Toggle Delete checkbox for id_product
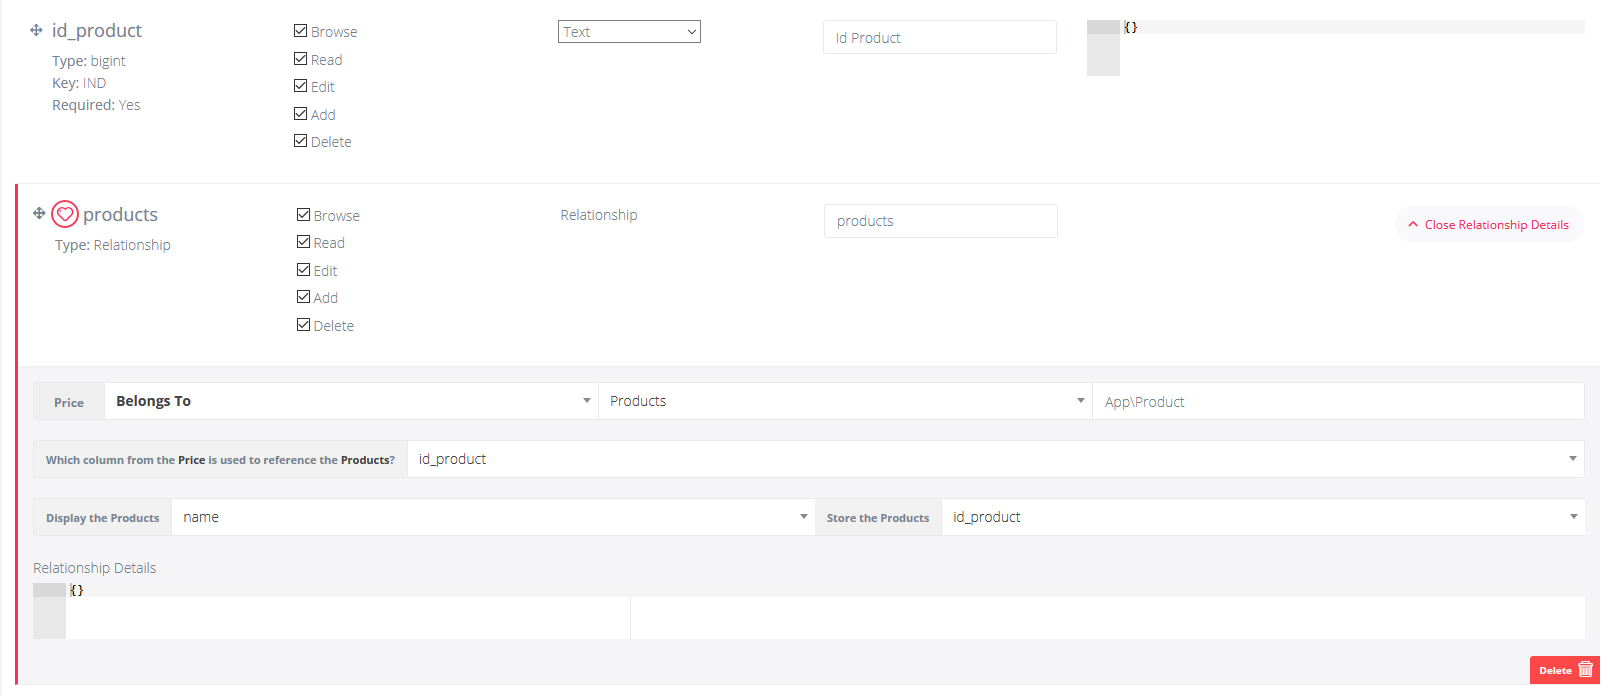This screenshot has width=1610, height=696. click(x=300, y=141)
